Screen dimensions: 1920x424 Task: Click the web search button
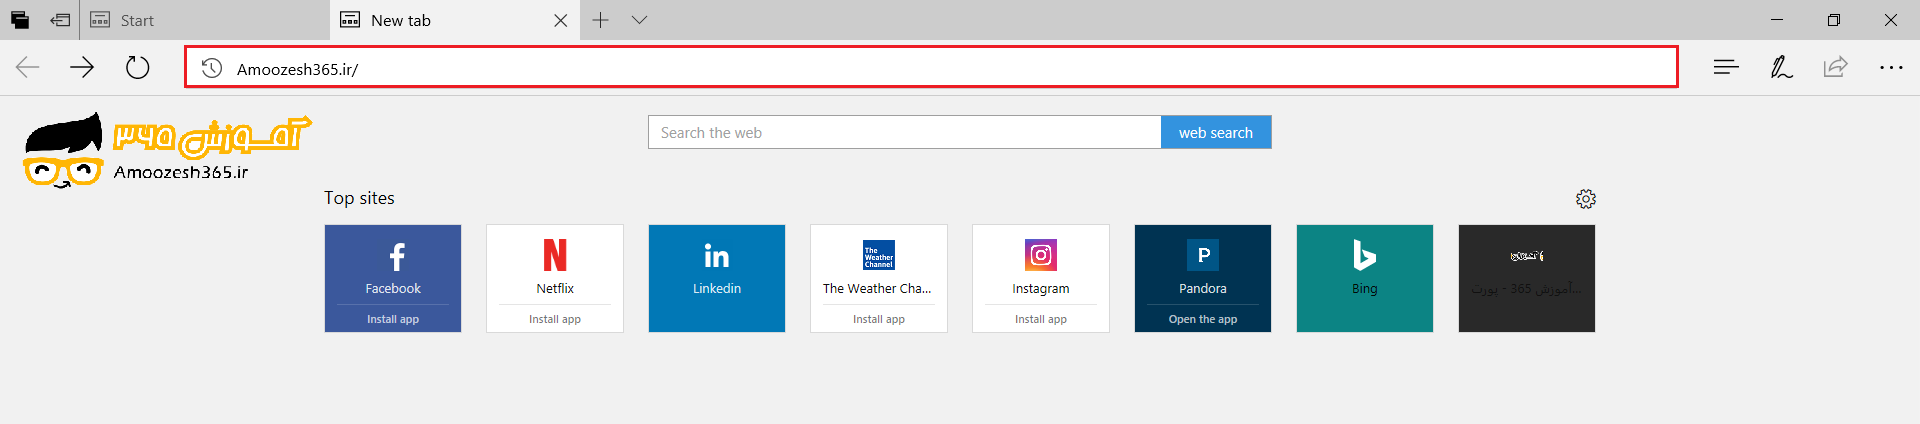1216,132
